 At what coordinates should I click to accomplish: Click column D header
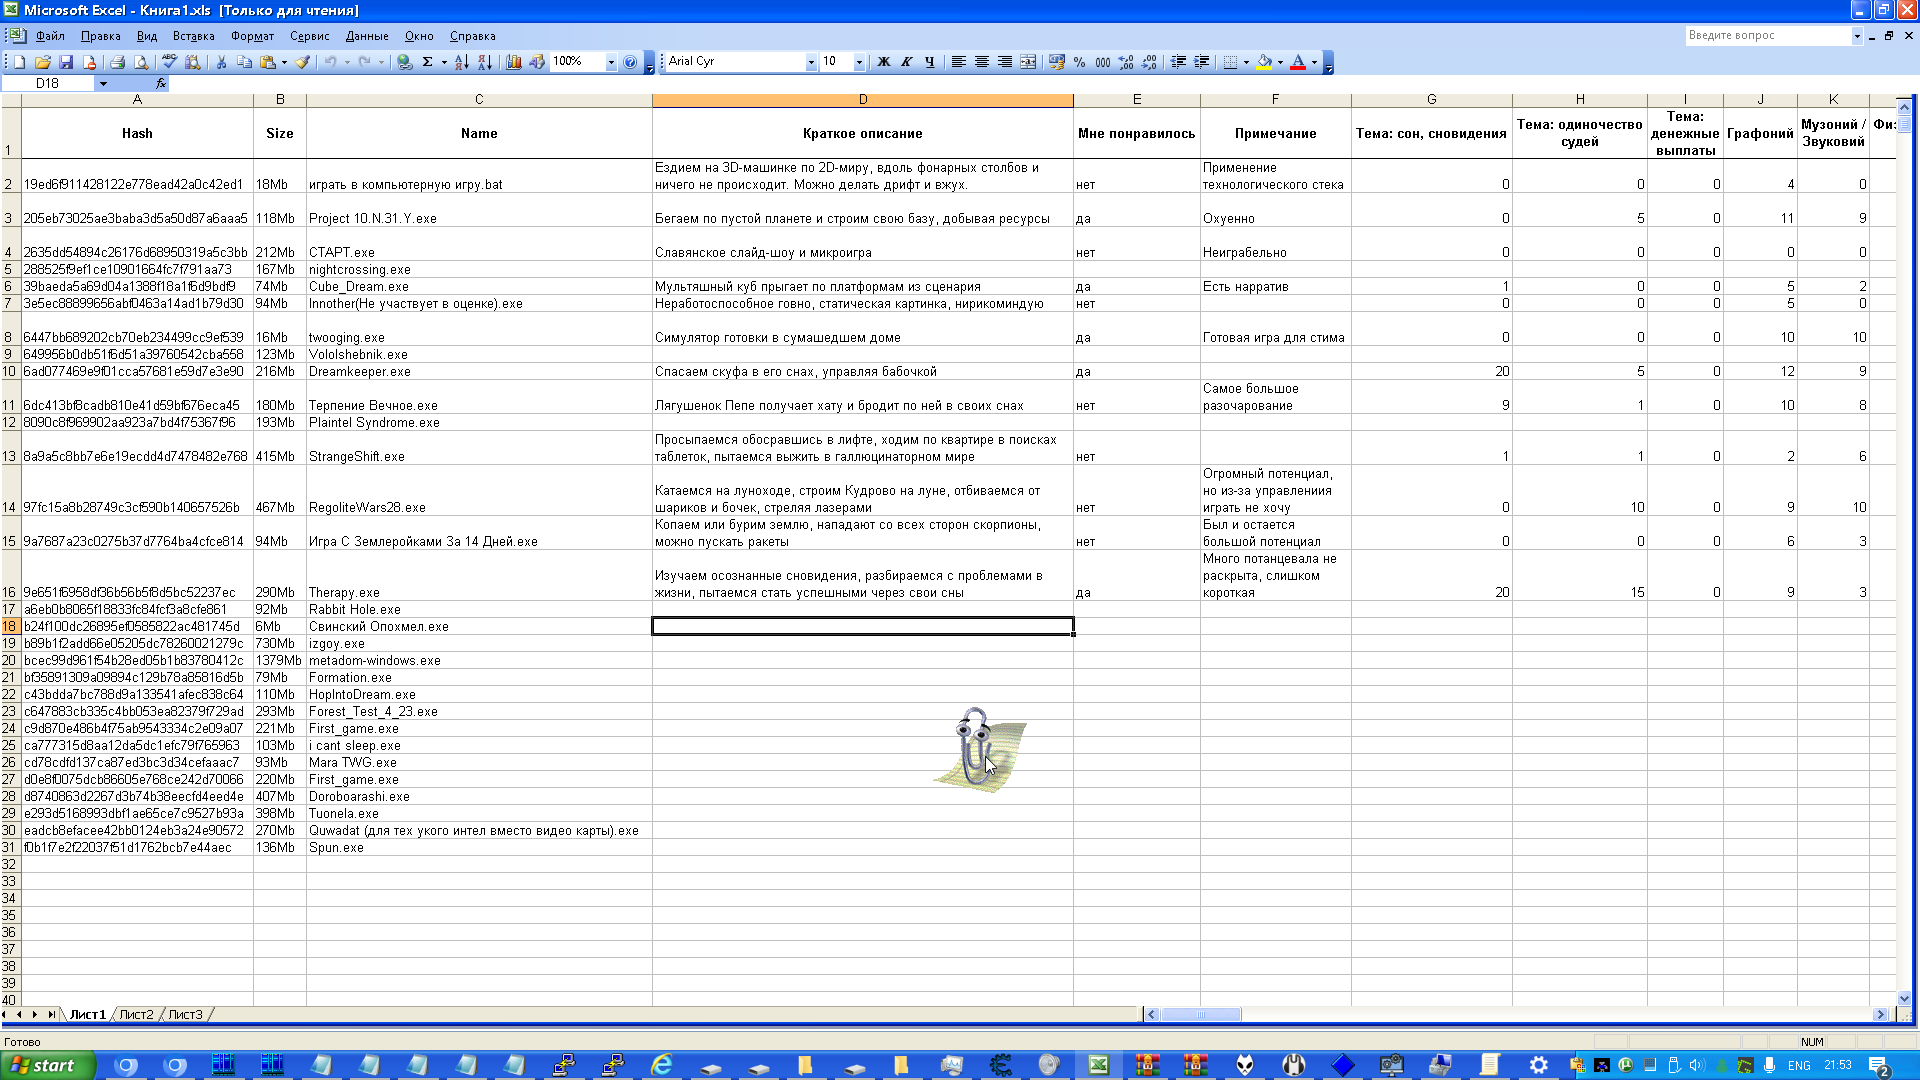pos(862,99)
